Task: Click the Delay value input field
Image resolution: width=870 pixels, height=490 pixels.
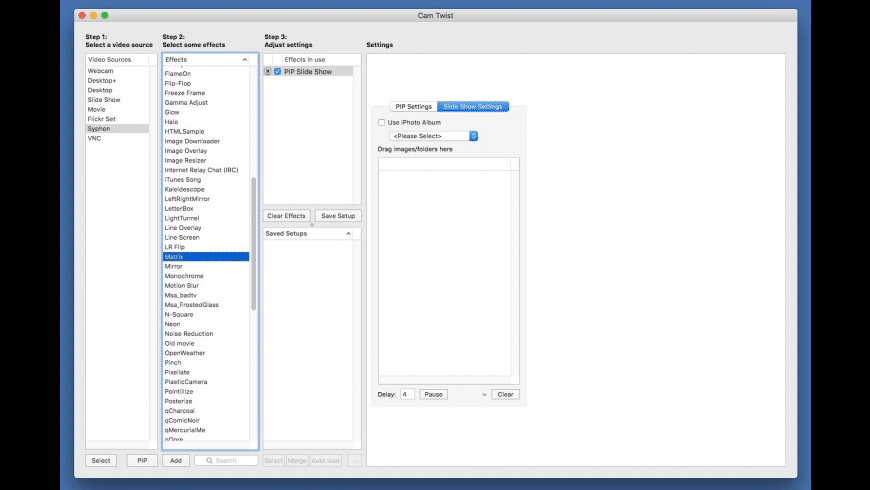Action: tap(407, 395)
